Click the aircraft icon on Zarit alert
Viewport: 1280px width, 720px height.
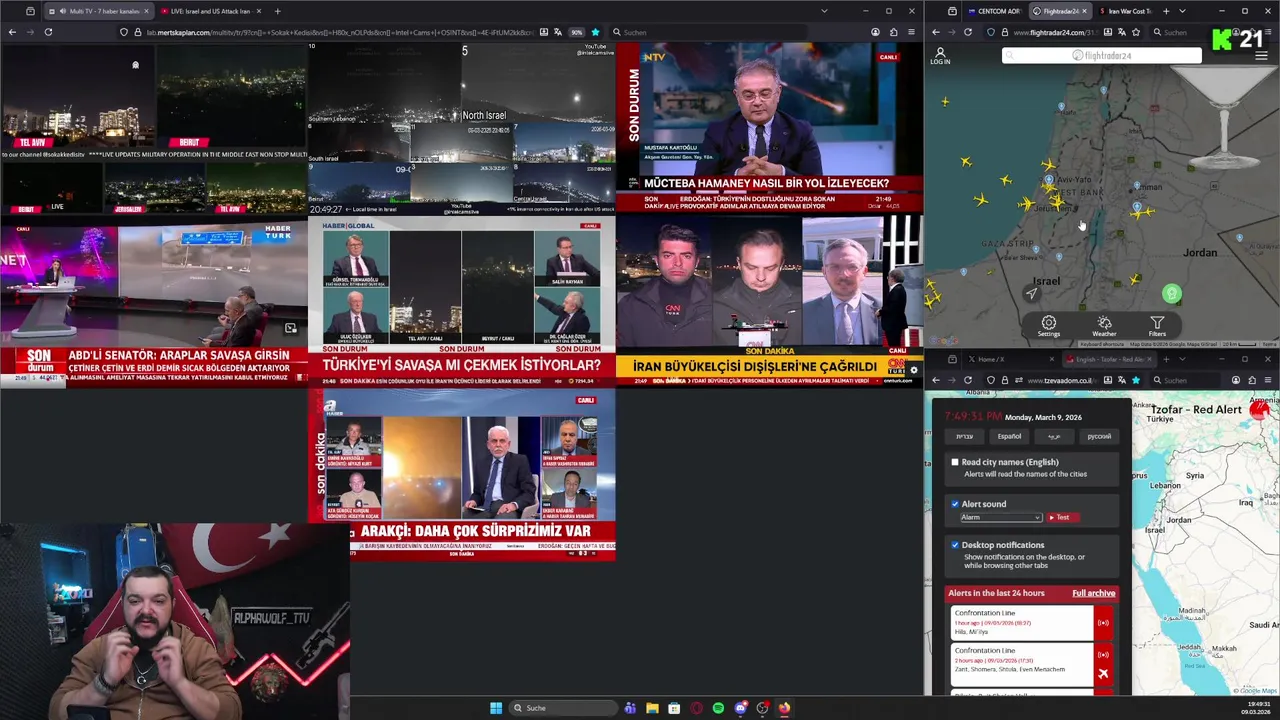point(1103,674)
